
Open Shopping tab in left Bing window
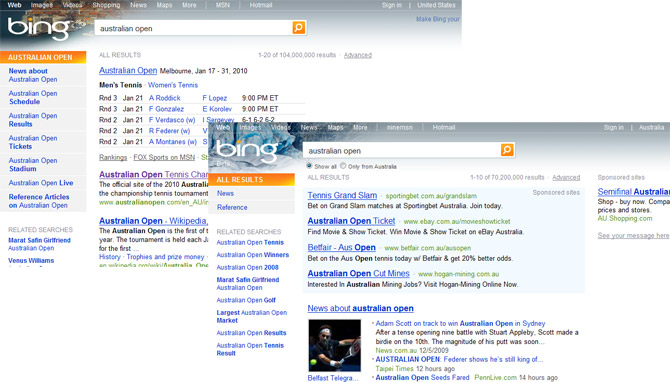click(x=106, y=5)
